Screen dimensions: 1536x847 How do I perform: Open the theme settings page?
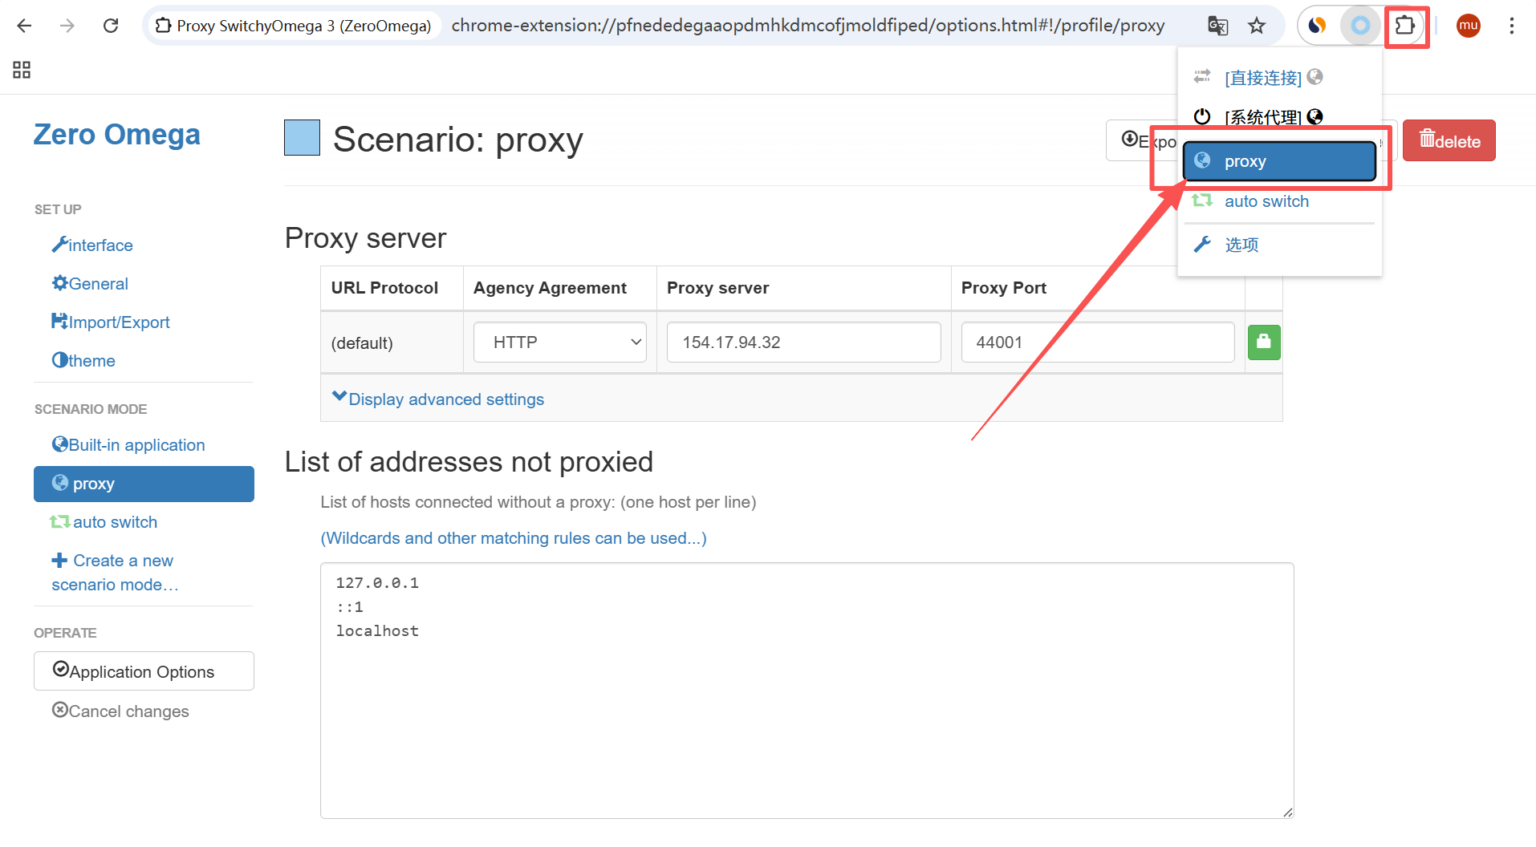click(83, 361)
